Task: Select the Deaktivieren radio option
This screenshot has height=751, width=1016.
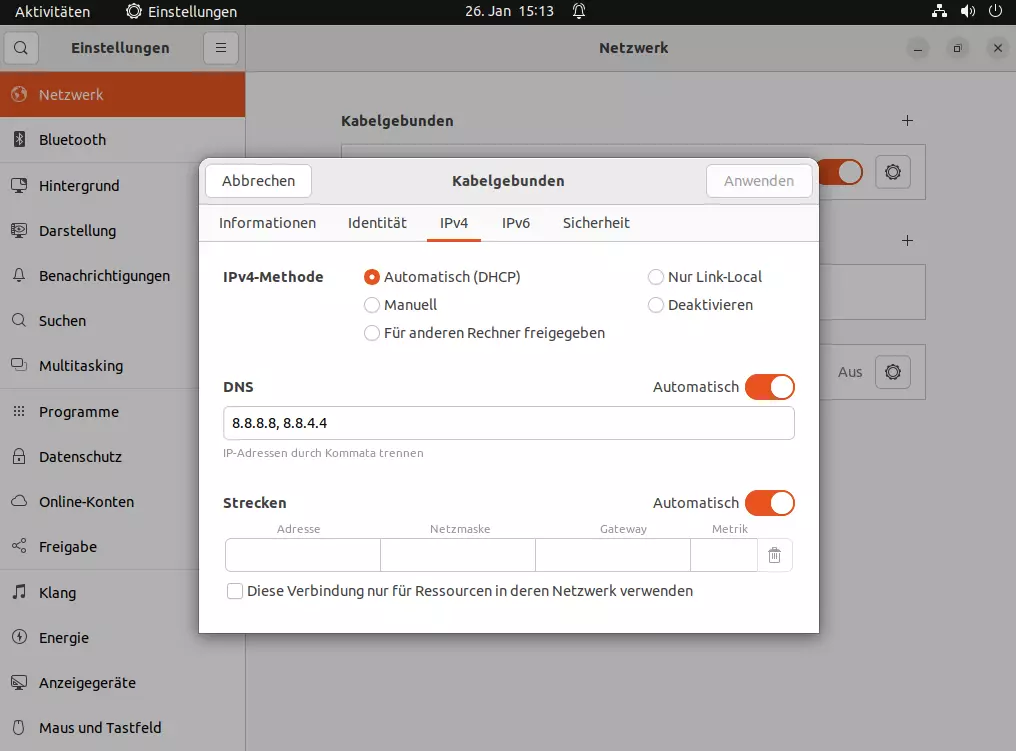Action: [x=656, y=305]
